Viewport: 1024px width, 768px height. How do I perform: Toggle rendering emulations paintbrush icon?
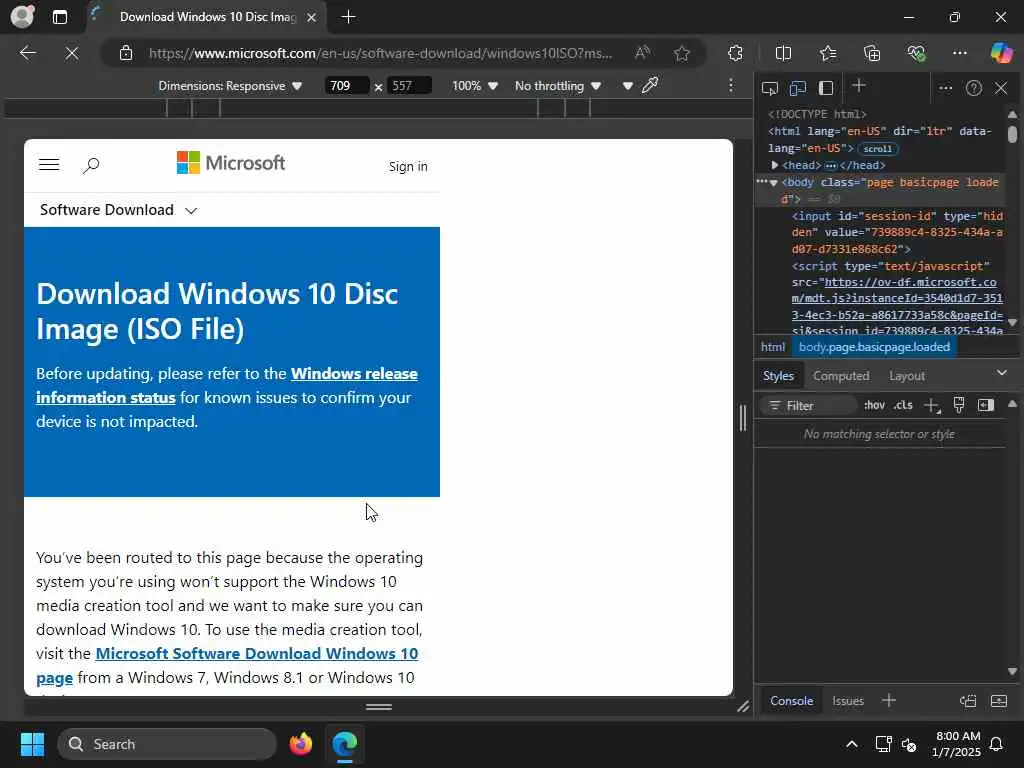pos(959,406)
